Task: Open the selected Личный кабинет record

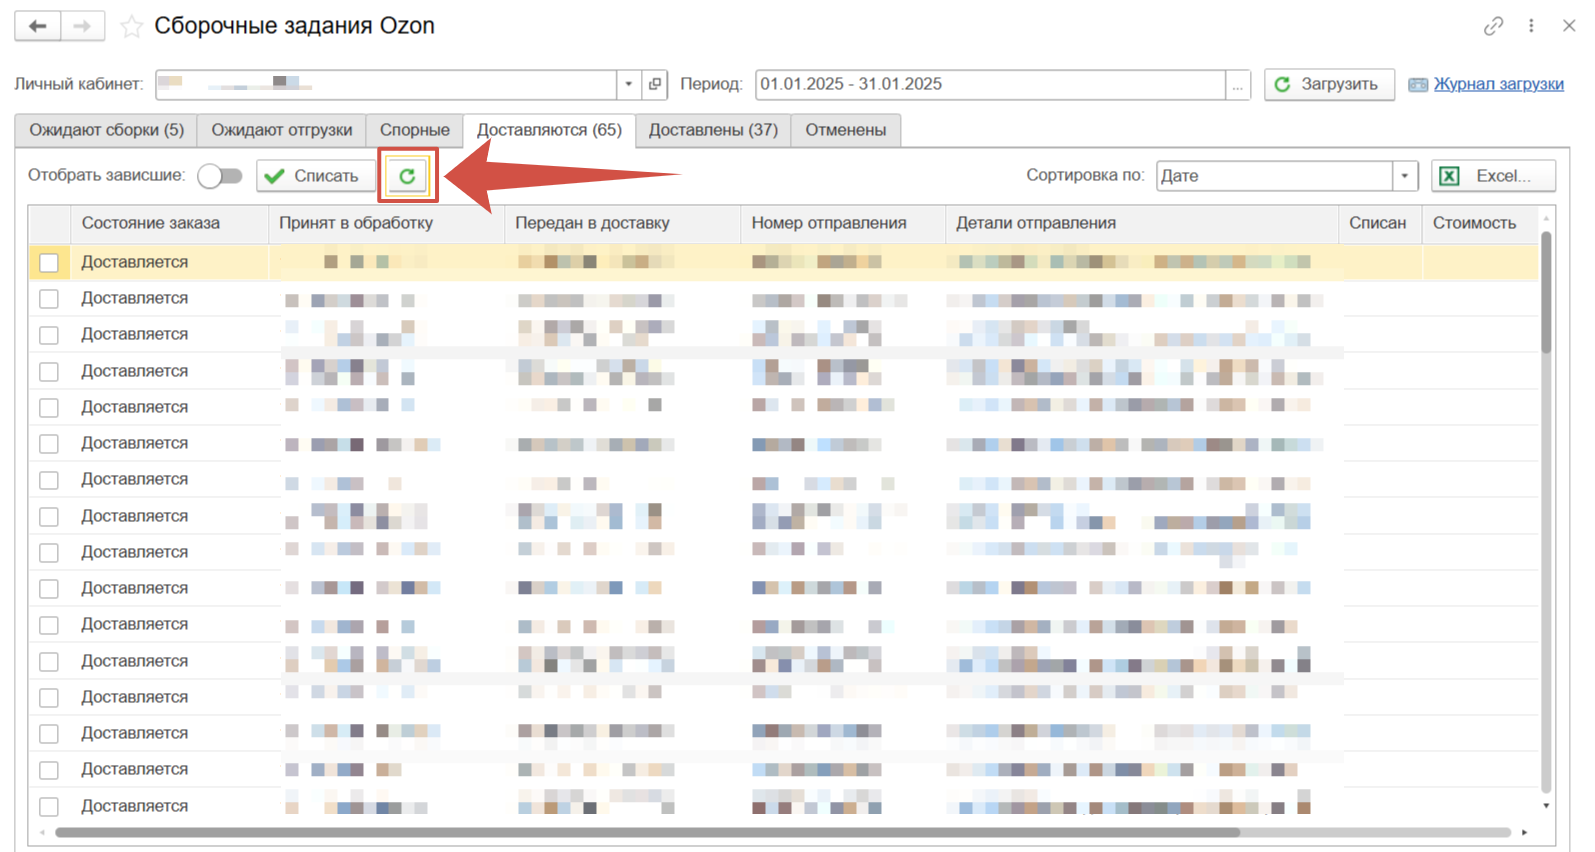Action: 655,84
